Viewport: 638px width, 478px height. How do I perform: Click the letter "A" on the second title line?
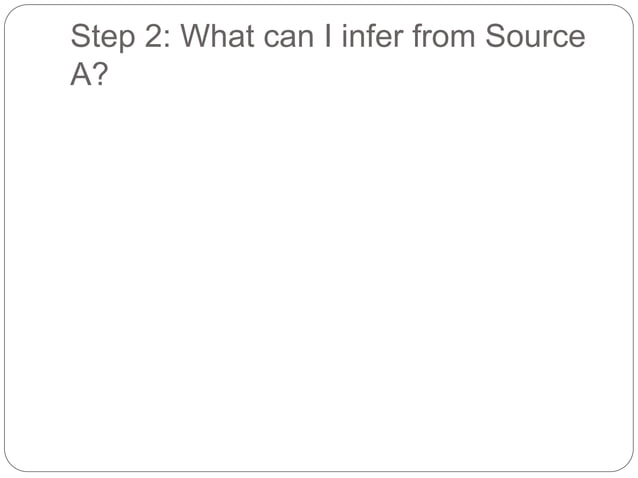(x=80, y=75)
